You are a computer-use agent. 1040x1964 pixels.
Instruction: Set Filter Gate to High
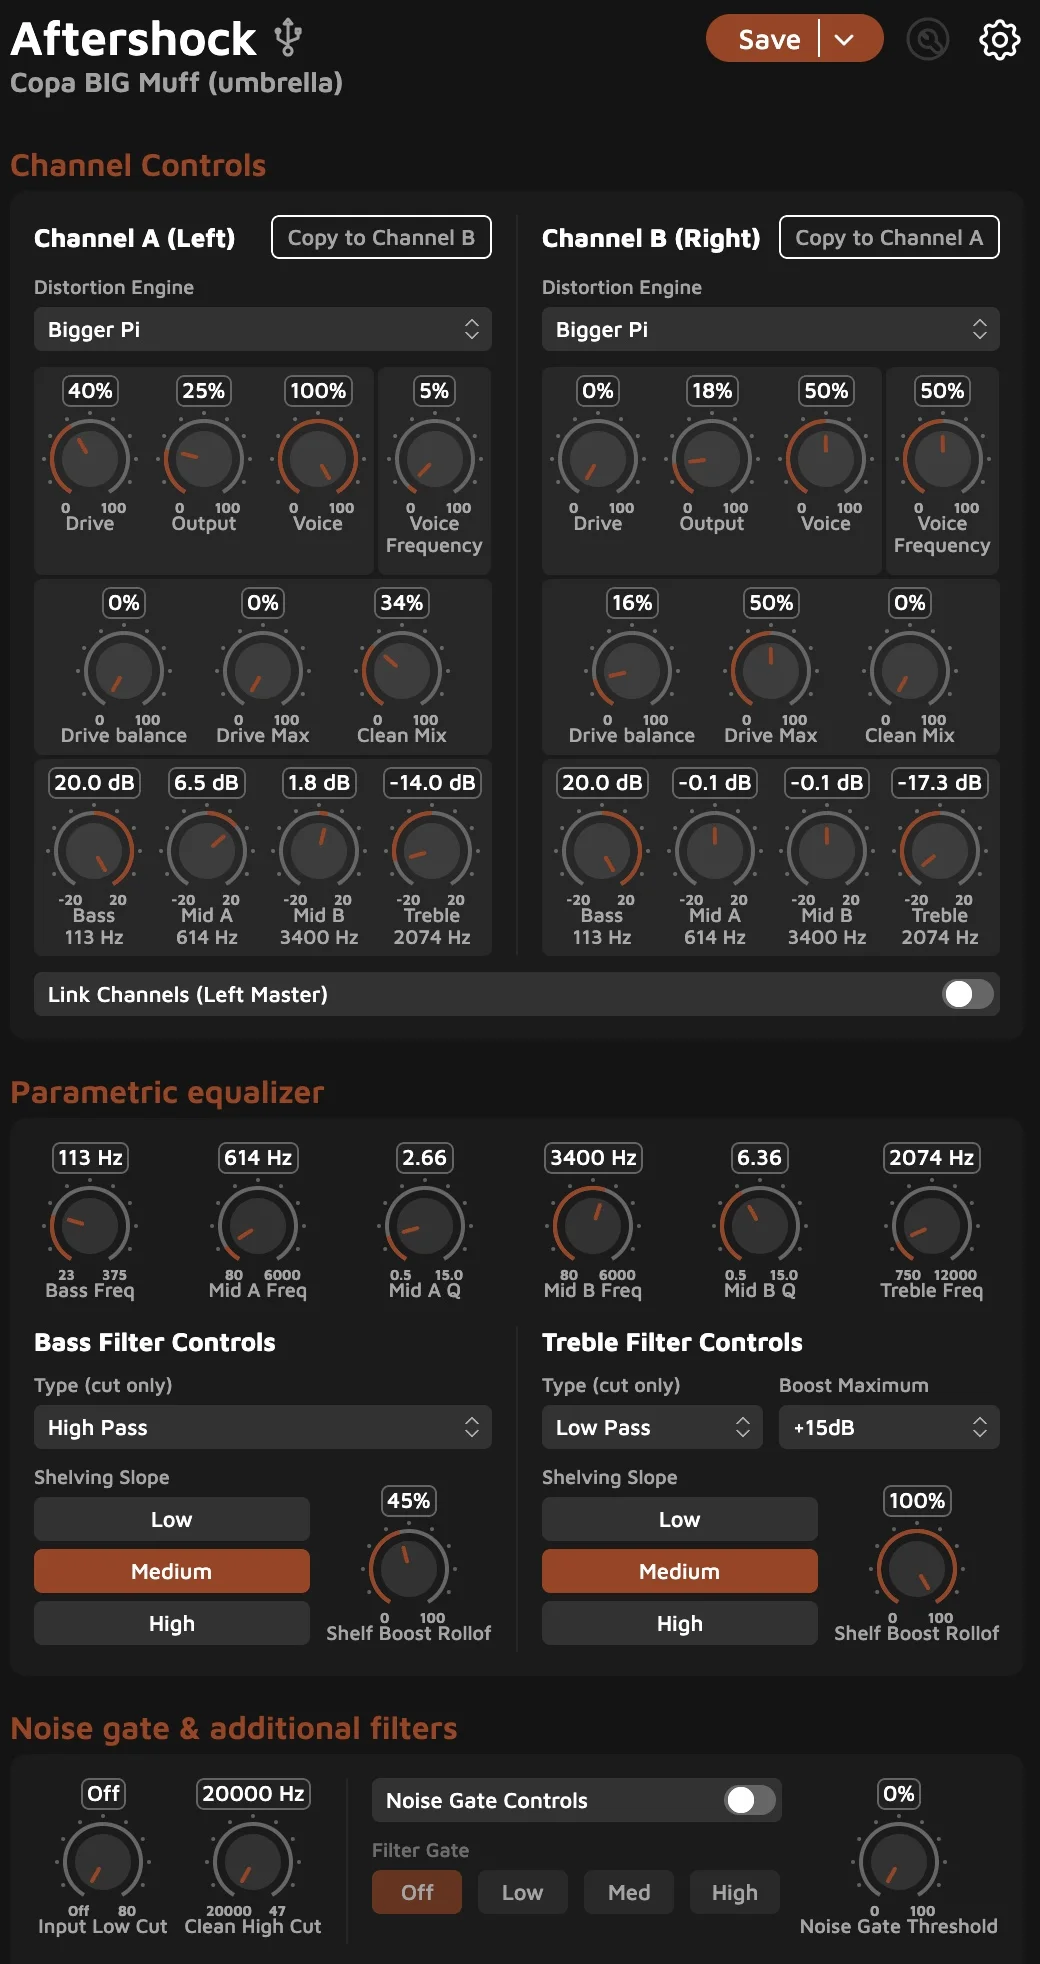click(735, 1892)
